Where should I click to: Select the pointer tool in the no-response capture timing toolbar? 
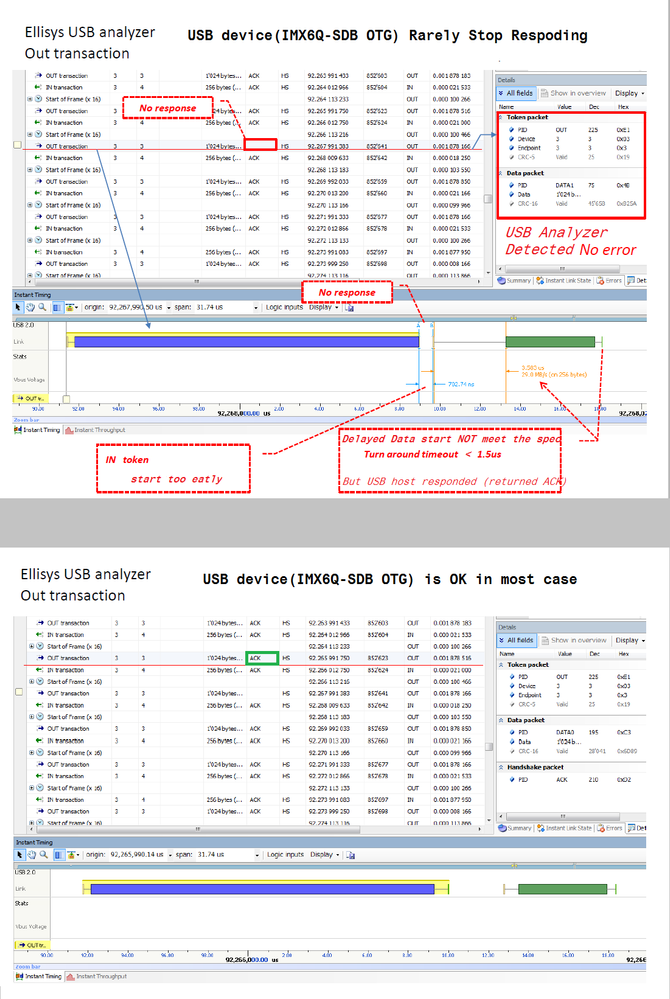point(18,307)
